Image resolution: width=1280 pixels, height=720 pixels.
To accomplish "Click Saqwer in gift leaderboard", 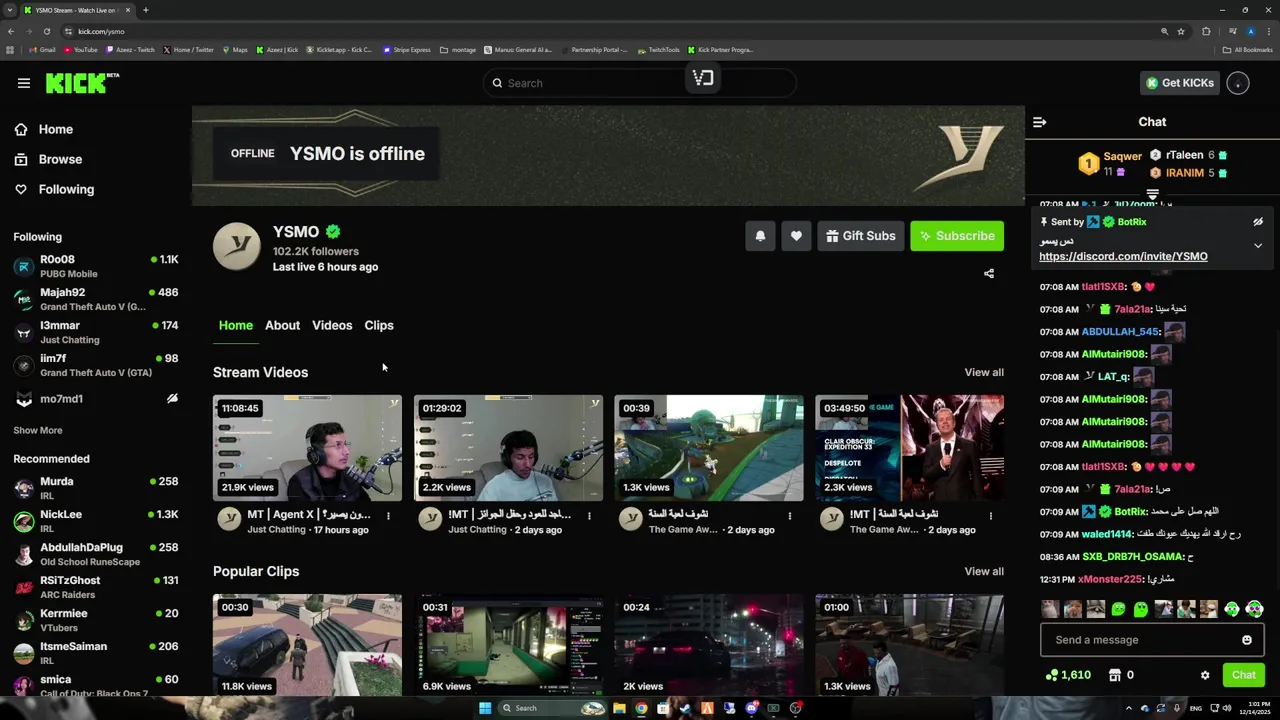I will point(1122,156).
